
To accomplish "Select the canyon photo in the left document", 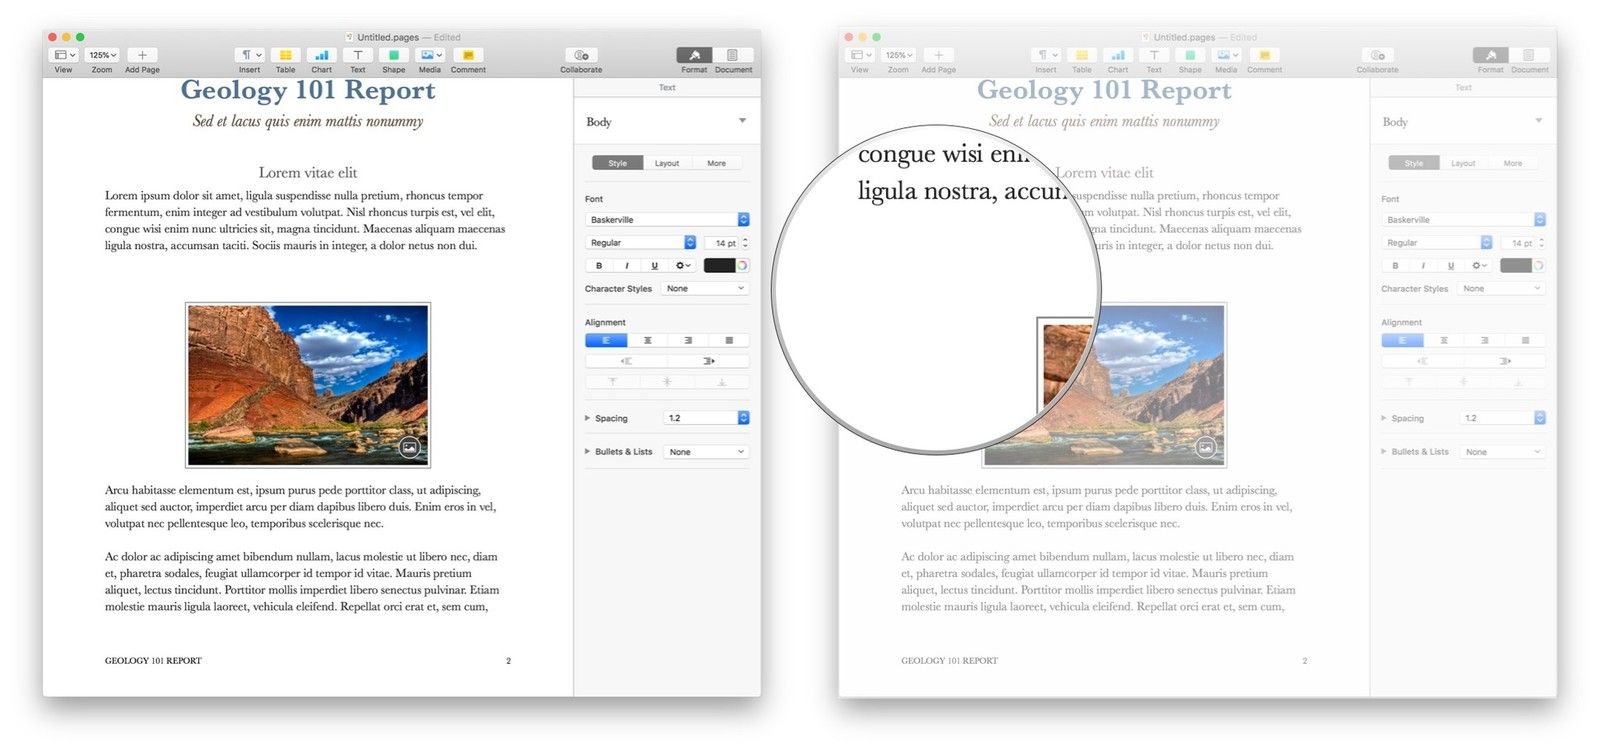I will 308,385.
